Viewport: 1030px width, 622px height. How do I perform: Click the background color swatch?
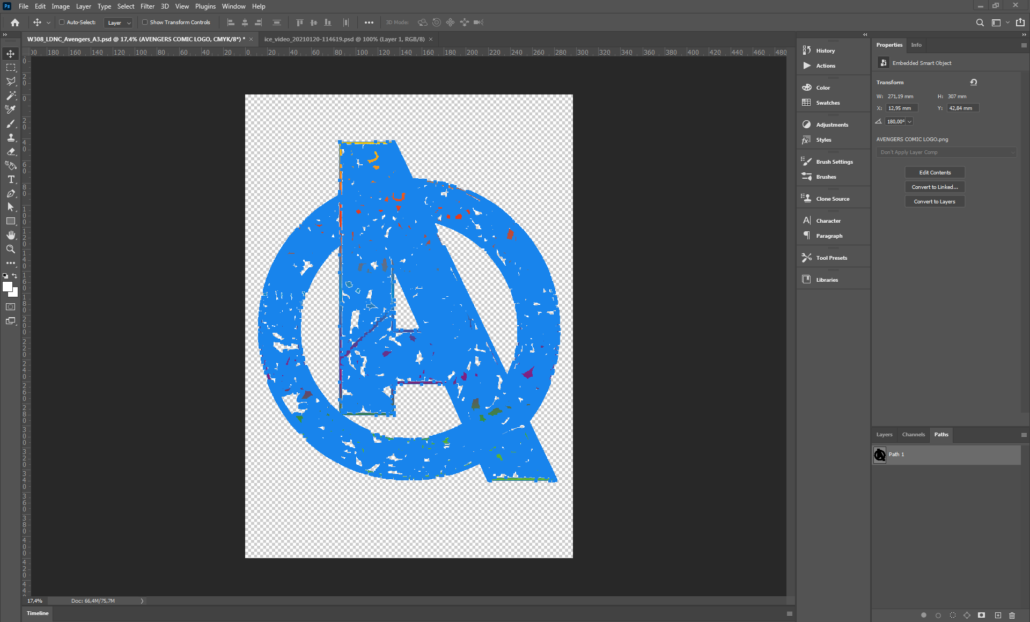pyautogui.click(x=14, y=294)
